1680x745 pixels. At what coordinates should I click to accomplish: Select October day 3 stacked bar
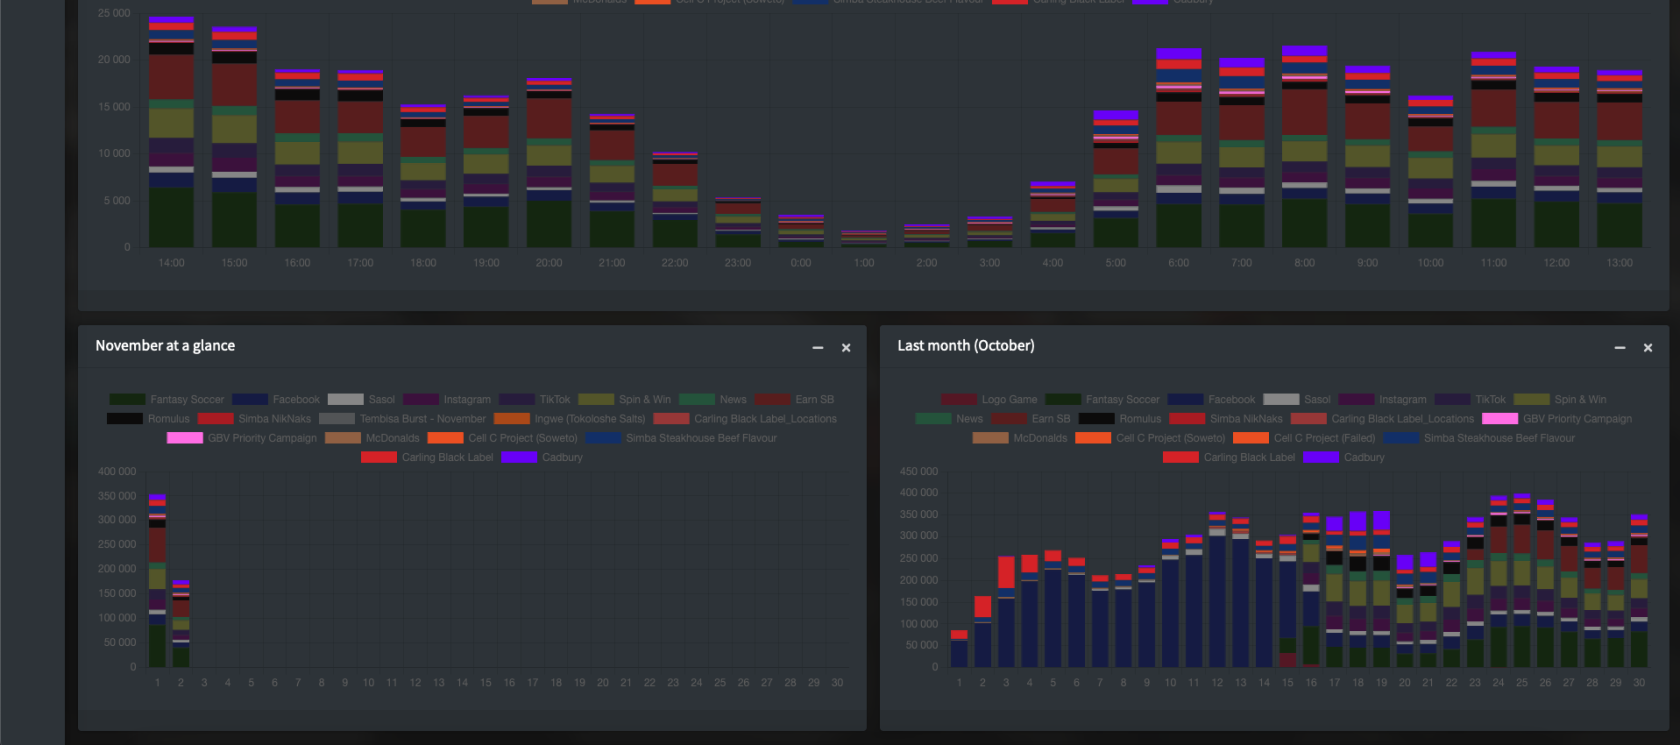[x=1006, y=612]
